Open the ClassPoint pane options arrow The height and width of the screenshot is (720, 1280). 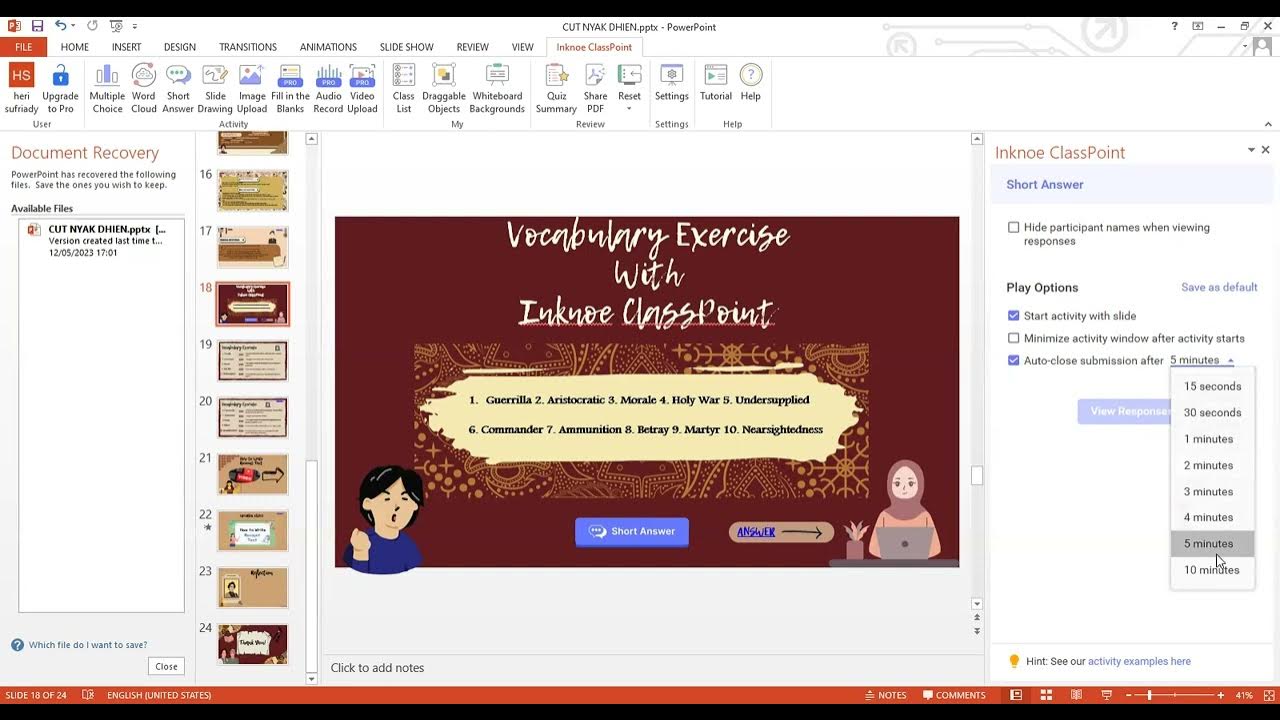point(1251,150)
